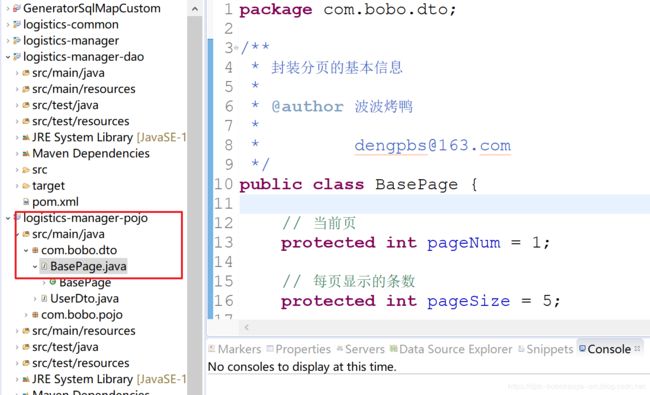The width and height of the screenshot is (650, 395).
Task: Collapse the Javadoc comment fold marker
Action: point(236,48)
